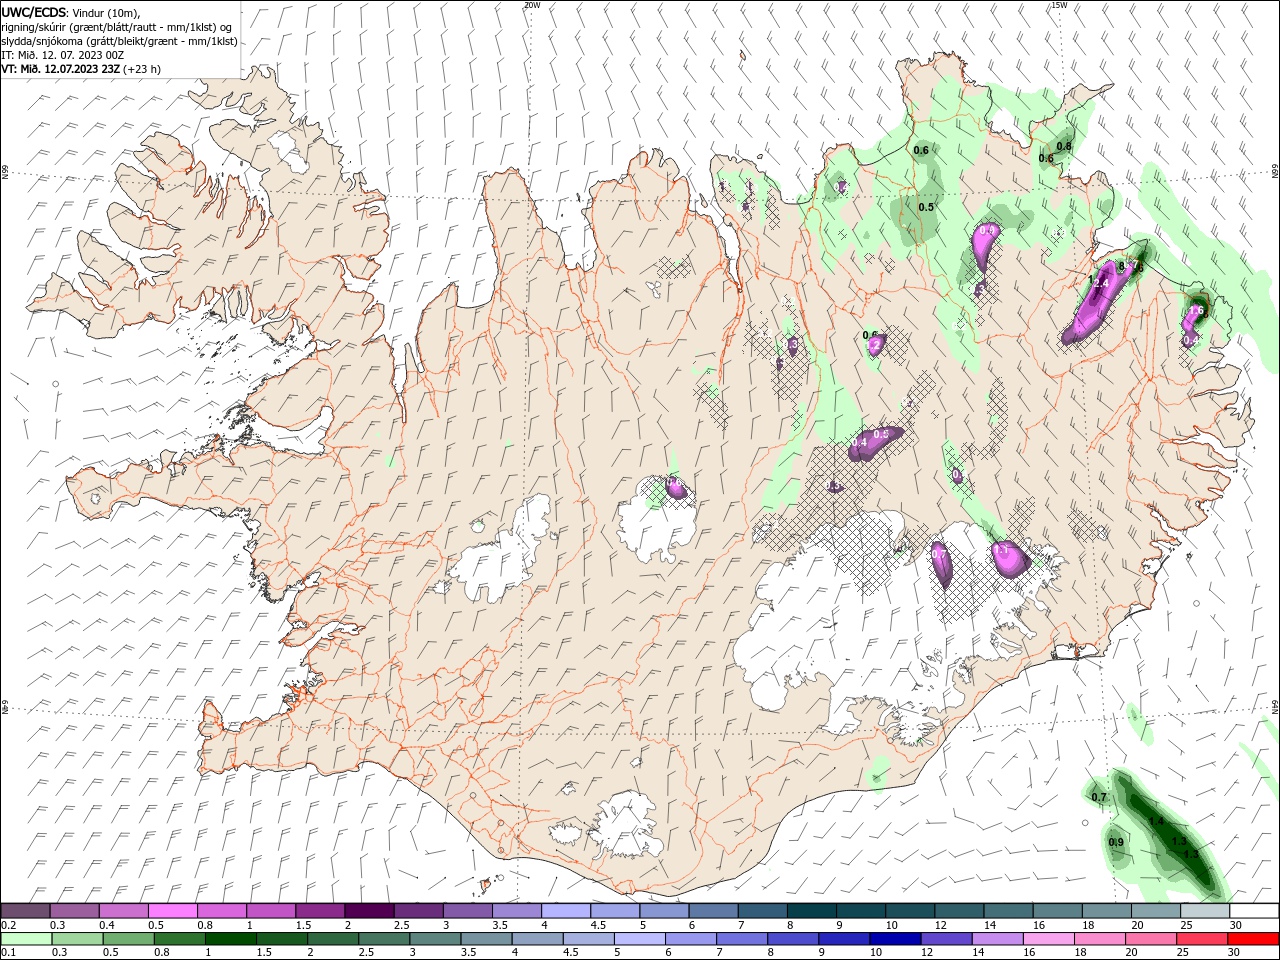Click the 20W longitude label
1280x960 pixels.
[x=532, y=5]
